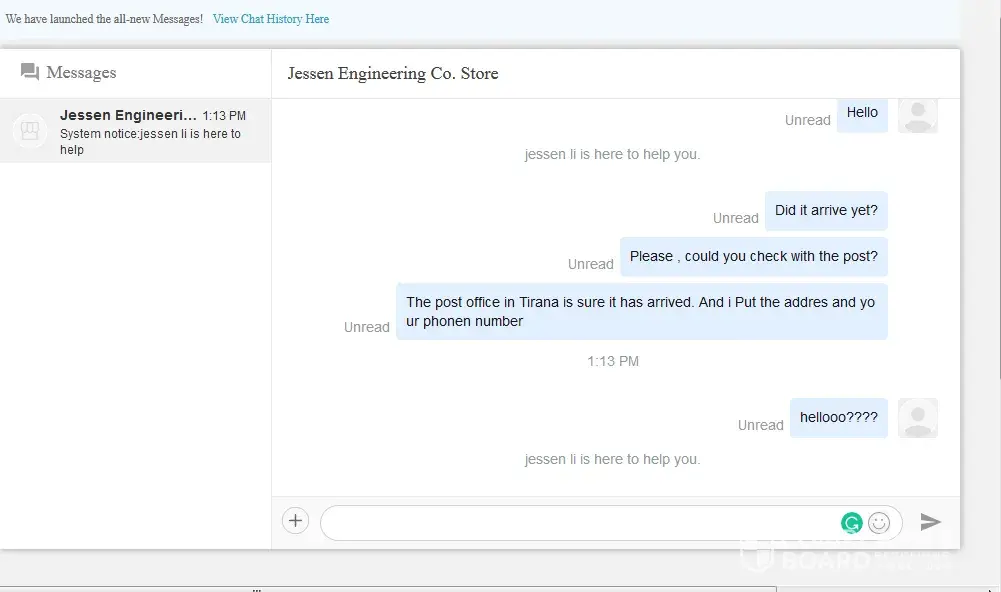1001x592 pixels.
Task: Click the send message arrow icon
Action: pyautogui.click(x=930, y=522)
